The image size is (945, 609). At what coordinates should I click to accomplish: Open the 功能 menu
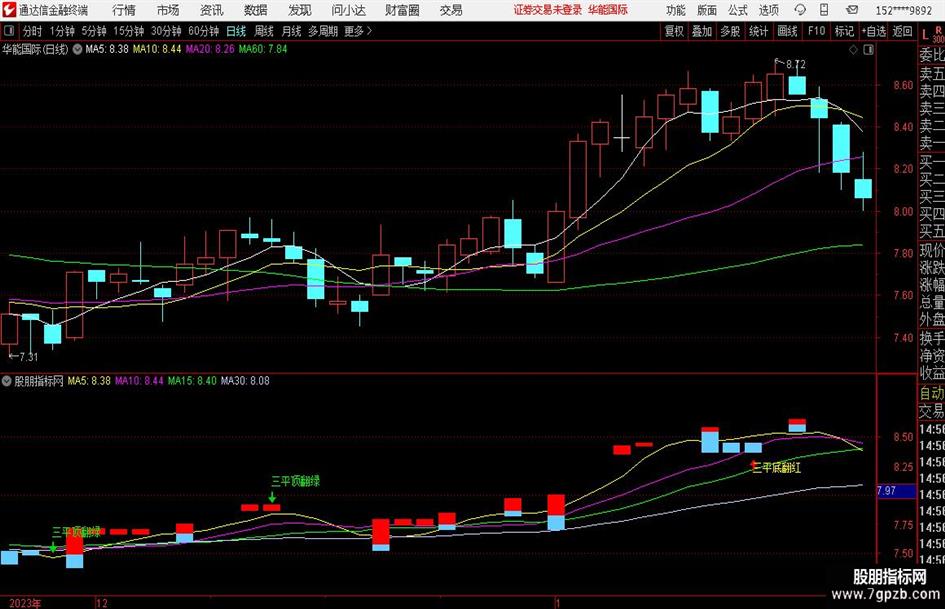coord(676,10)
